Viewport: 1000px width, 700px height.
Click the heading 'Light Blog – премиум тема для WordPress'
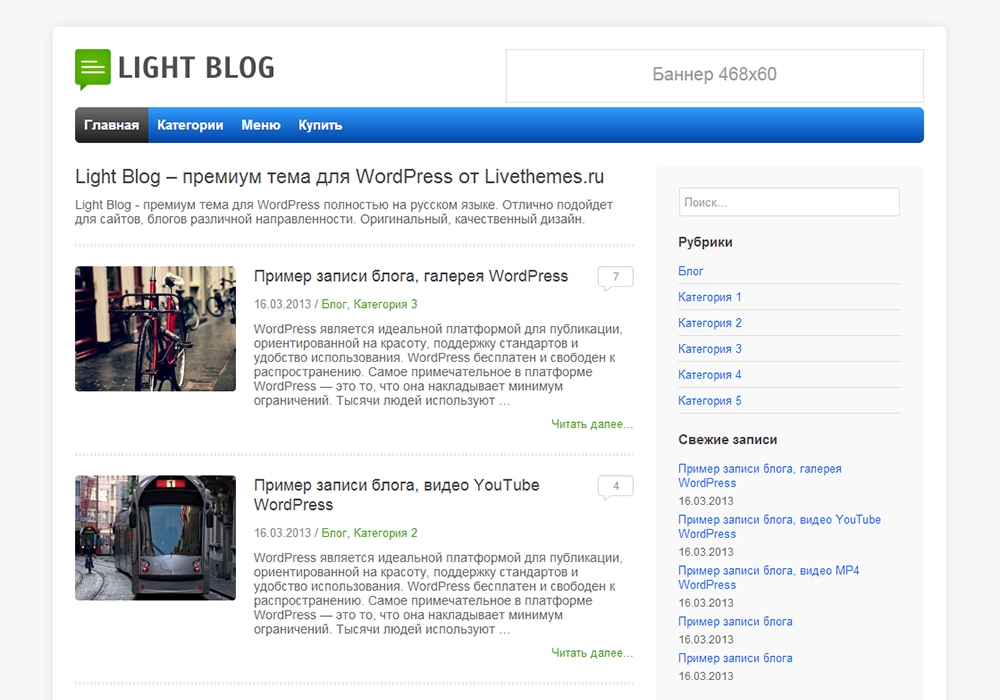tap(339, 177)
